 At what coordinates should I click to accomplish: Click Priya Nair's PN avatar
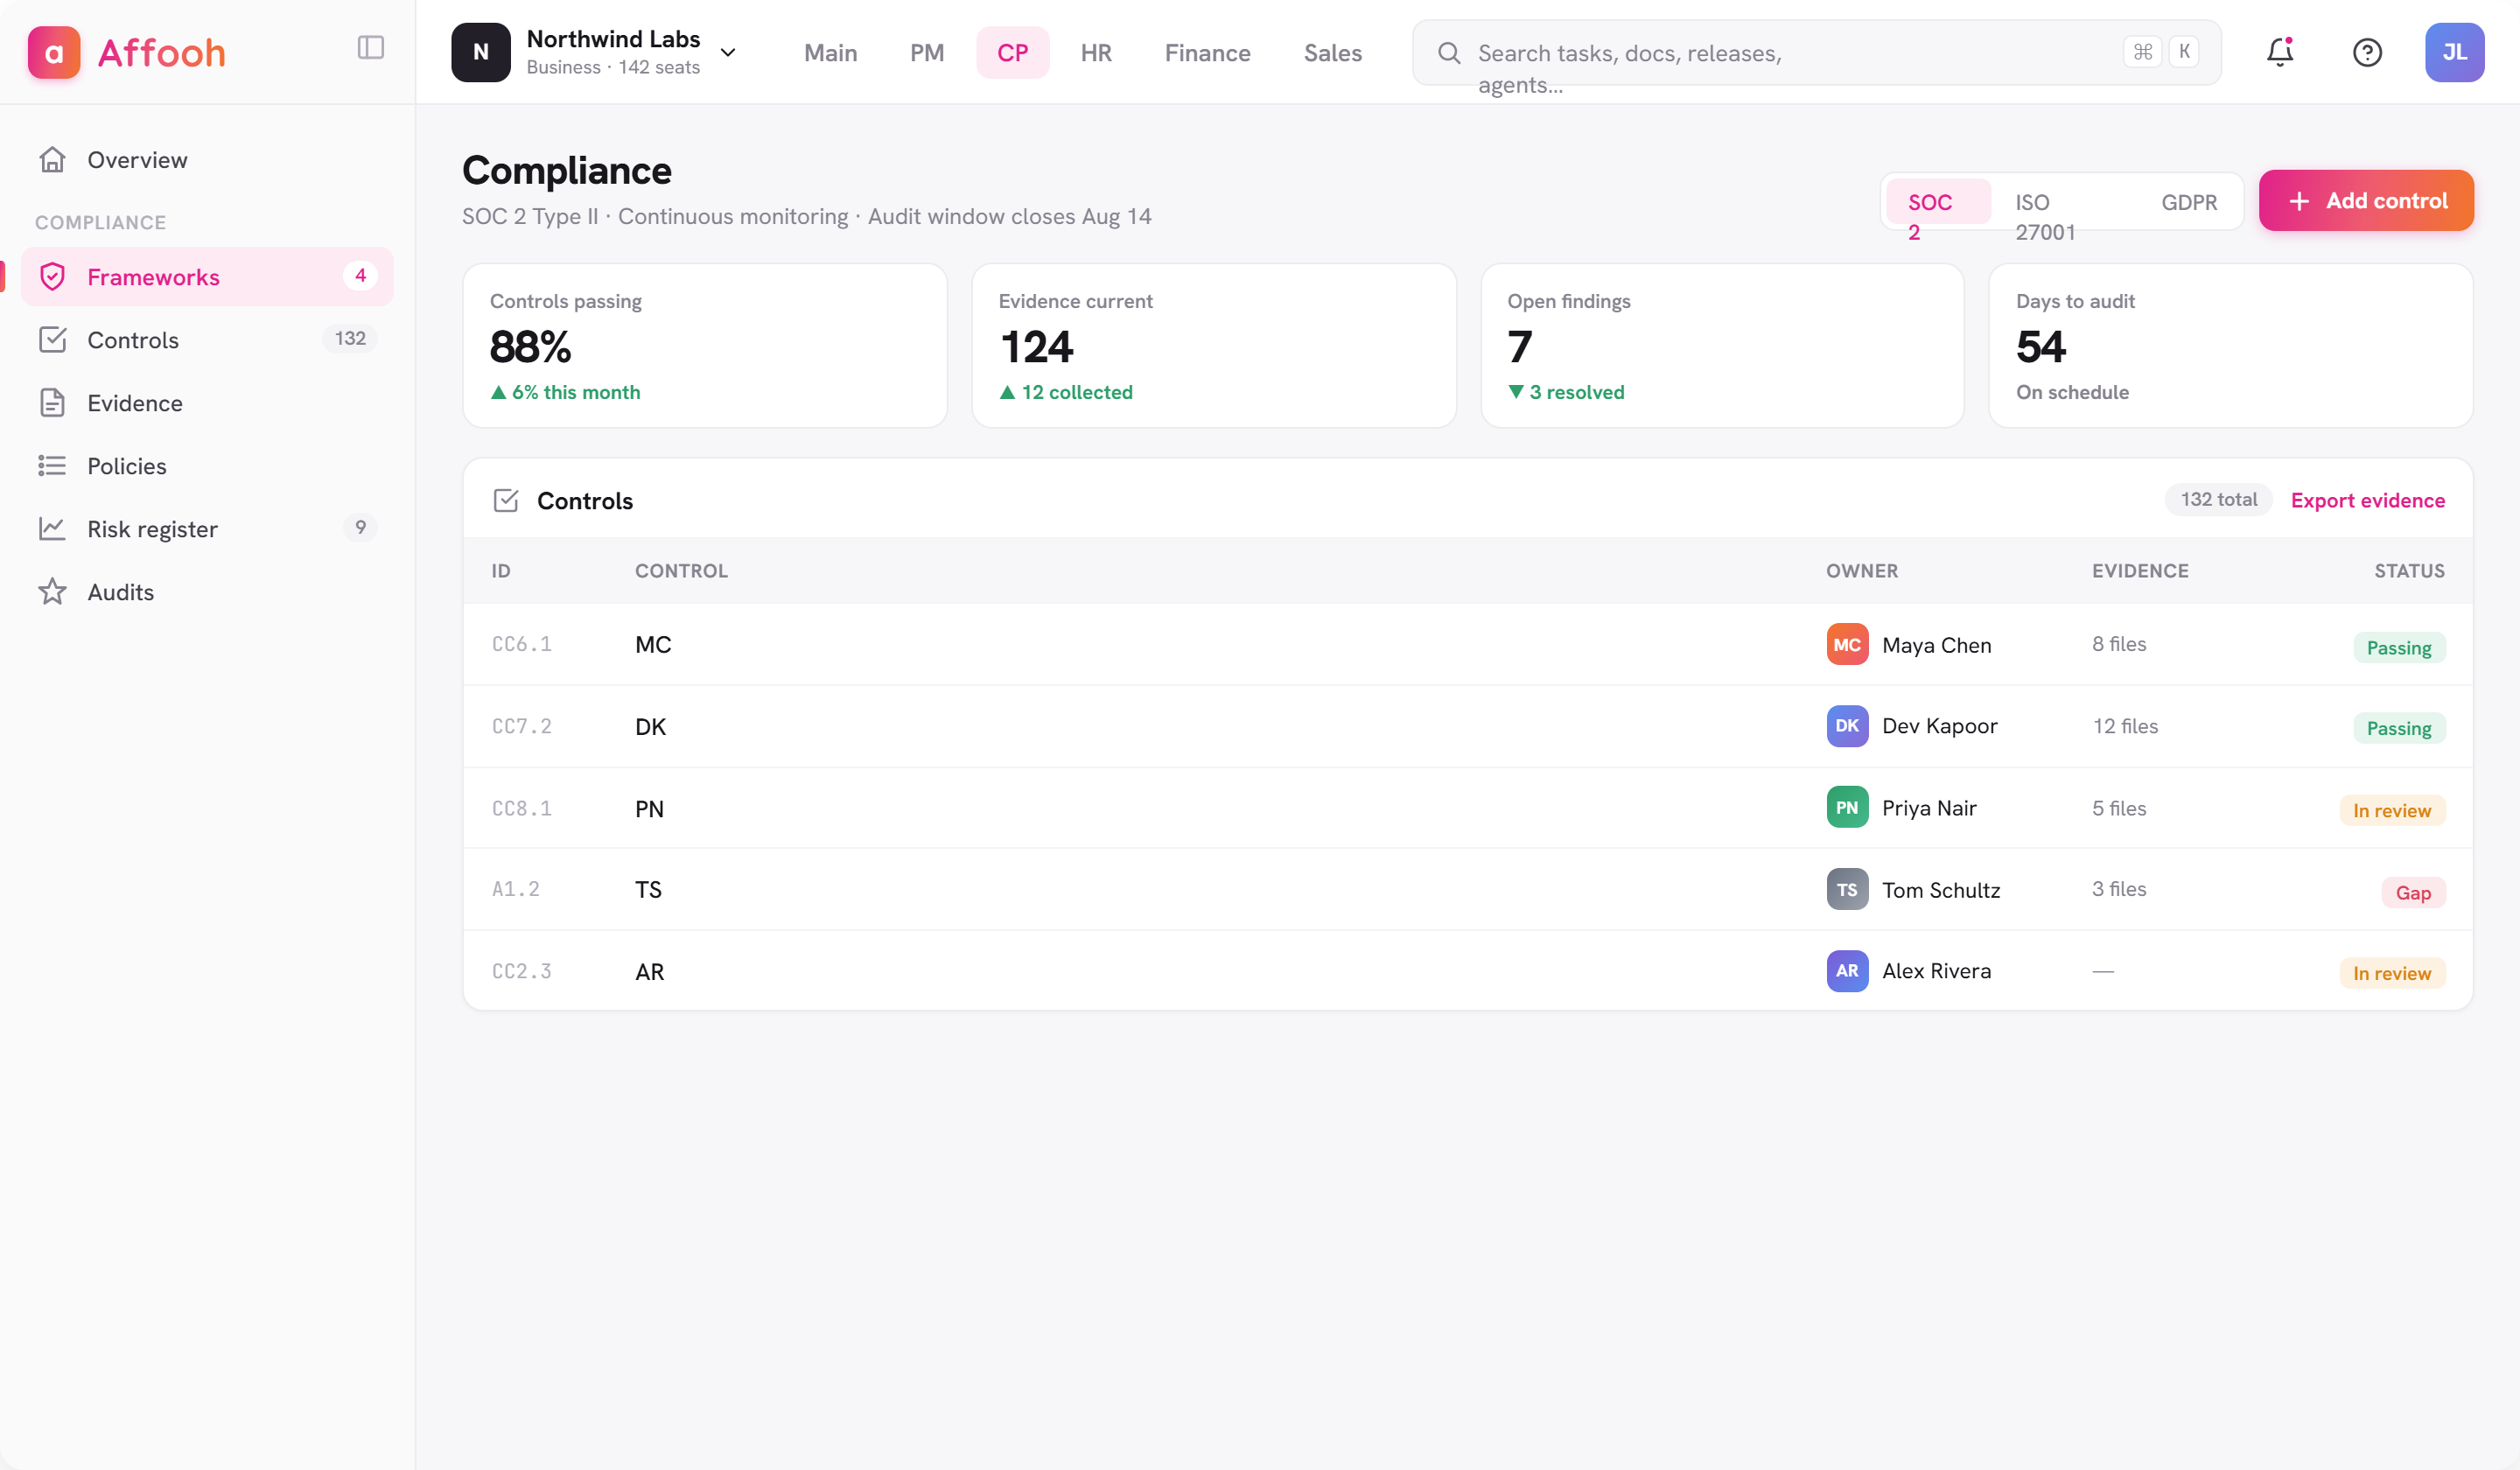[x=1847, y=808]
